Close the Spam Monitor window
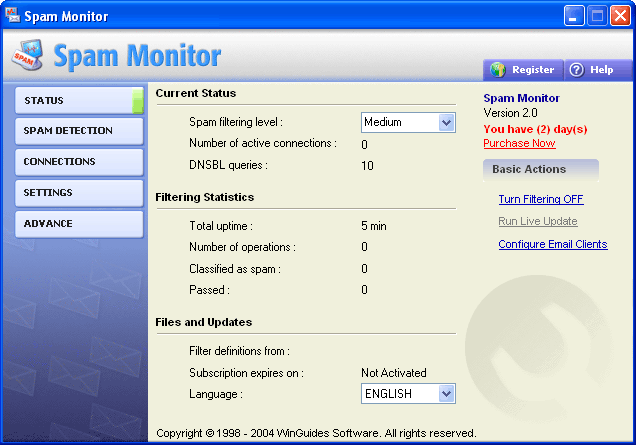This screenshot has width=636, height=445. tap(619, 16)
